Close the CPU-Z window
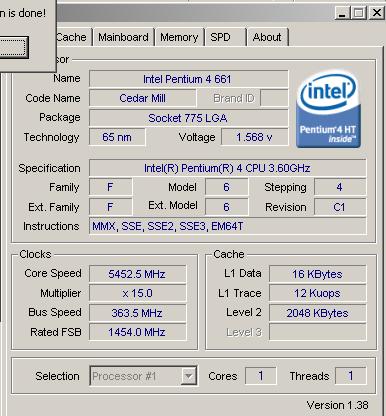 [377, 13]
